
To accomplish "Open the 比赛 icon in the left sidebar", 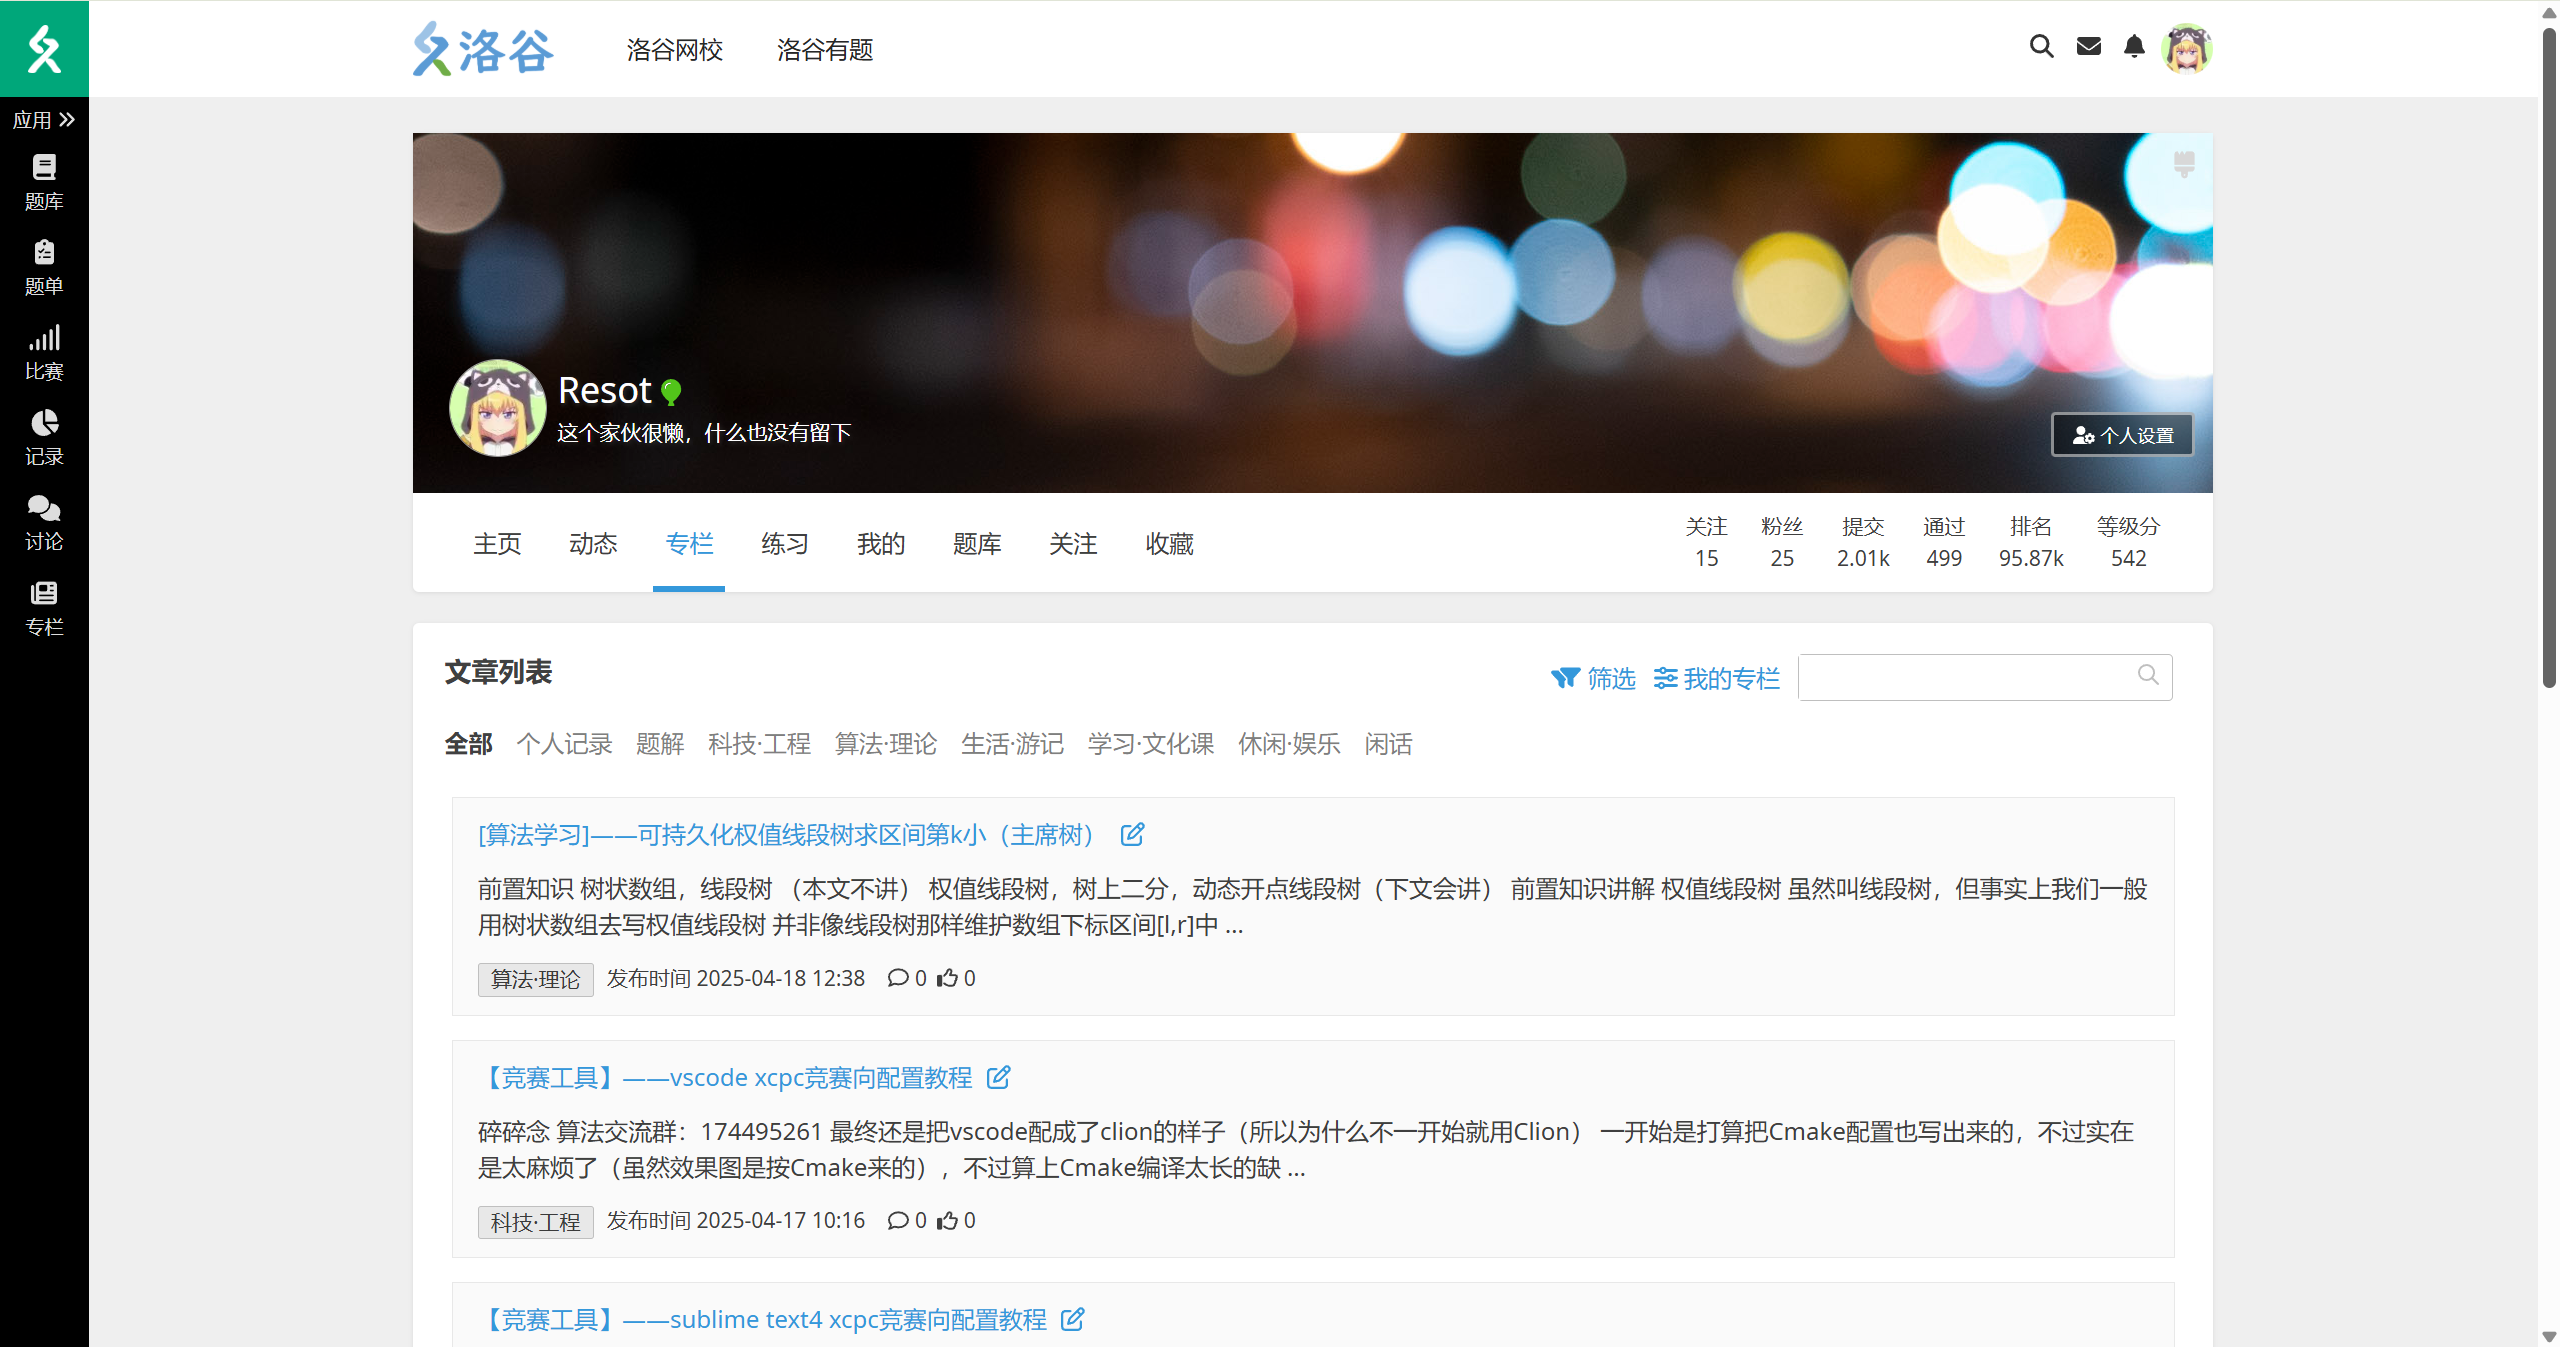I will point(44,352).
